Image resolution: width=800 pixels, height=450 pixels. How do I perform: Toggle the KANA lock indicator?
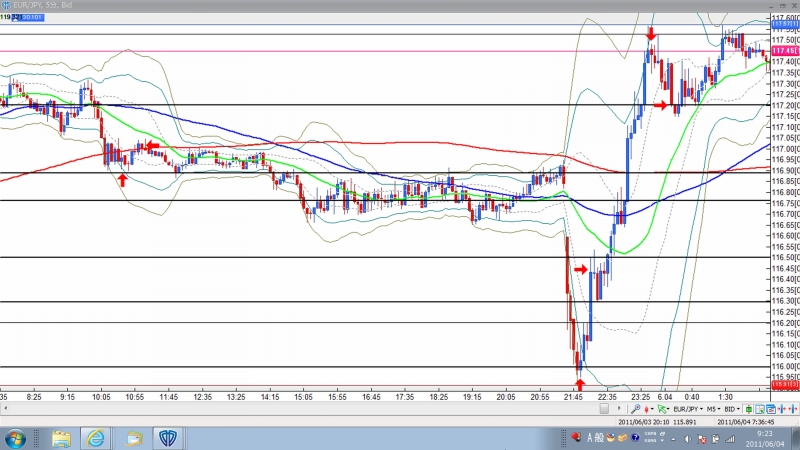[650, 441]
